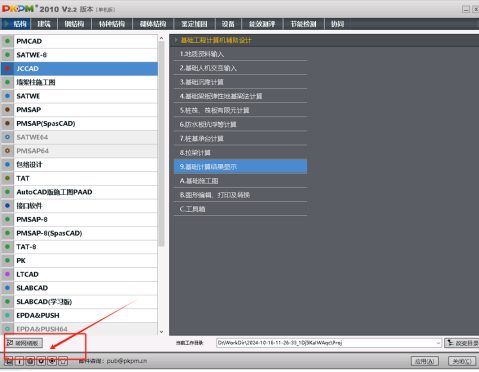Switch to the 建筑 tab
Screen dimensions: 479x372
[44, 24]
